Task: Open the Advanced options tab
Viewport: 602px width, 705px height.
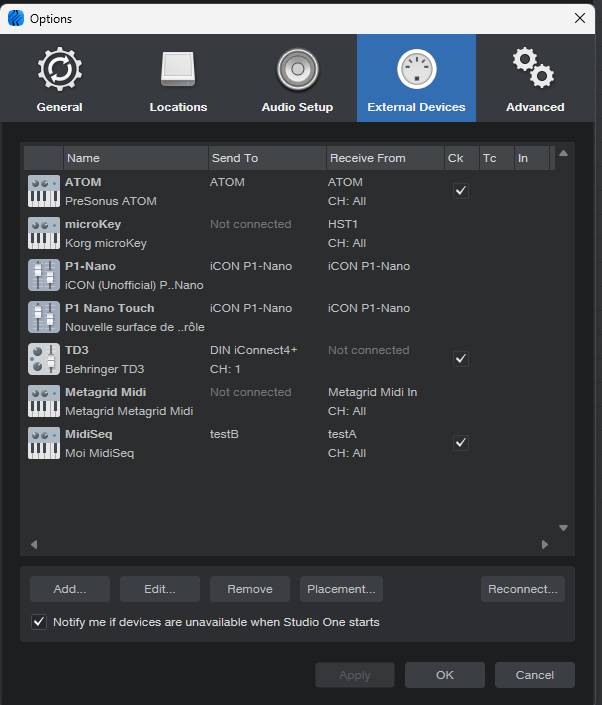Action: pyautogui.click(x=534, y=78)
